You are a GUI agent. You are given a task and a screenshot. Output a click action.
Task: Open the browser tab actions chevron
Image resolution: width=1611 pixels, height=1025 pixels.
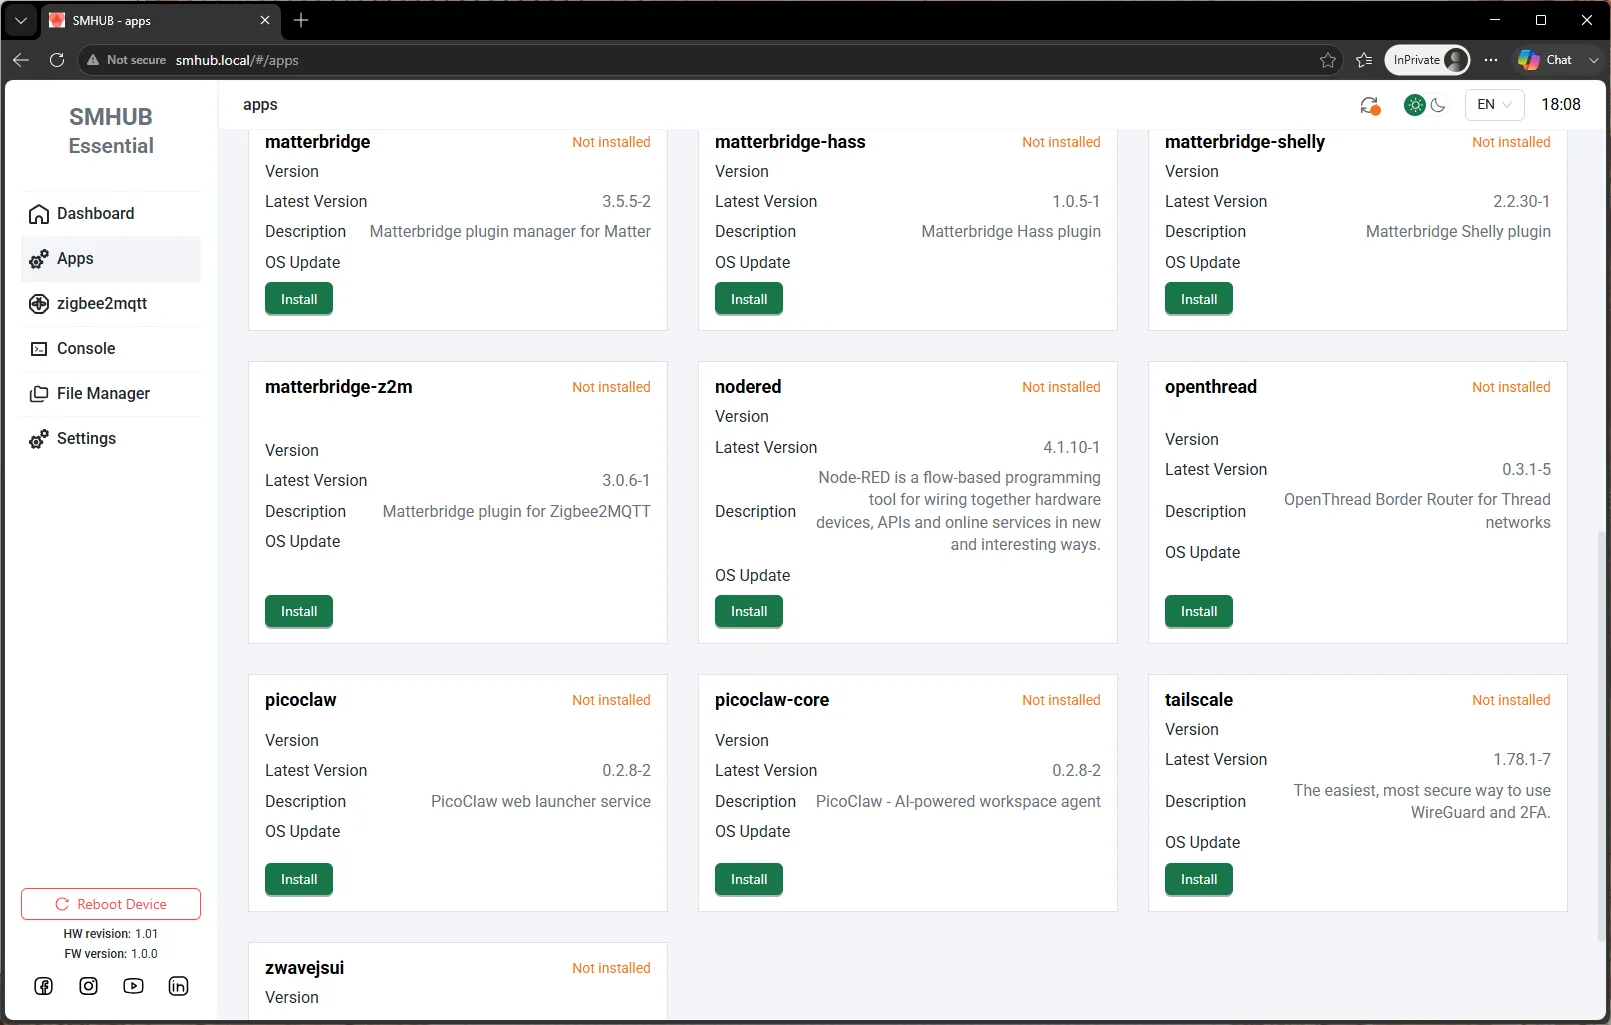click(20, 20)
